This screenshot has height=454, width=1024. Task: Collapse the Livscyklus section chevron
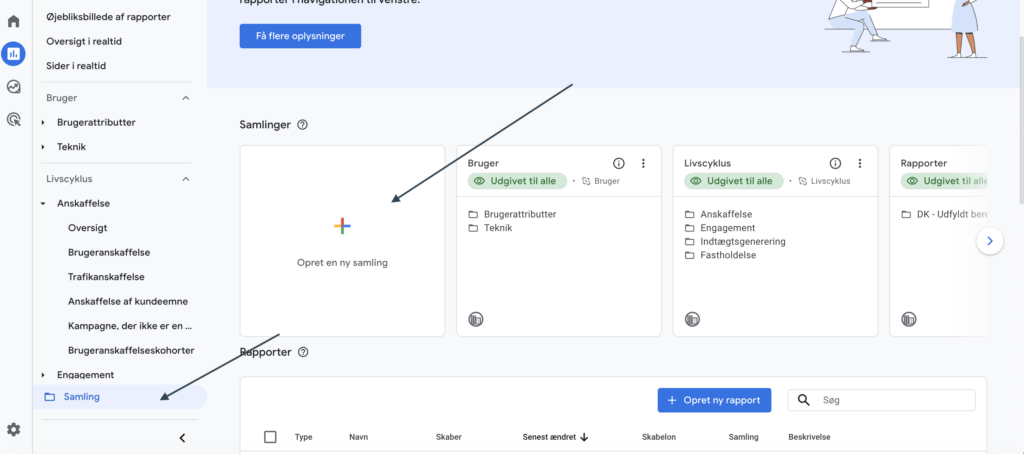pos(185,179)
